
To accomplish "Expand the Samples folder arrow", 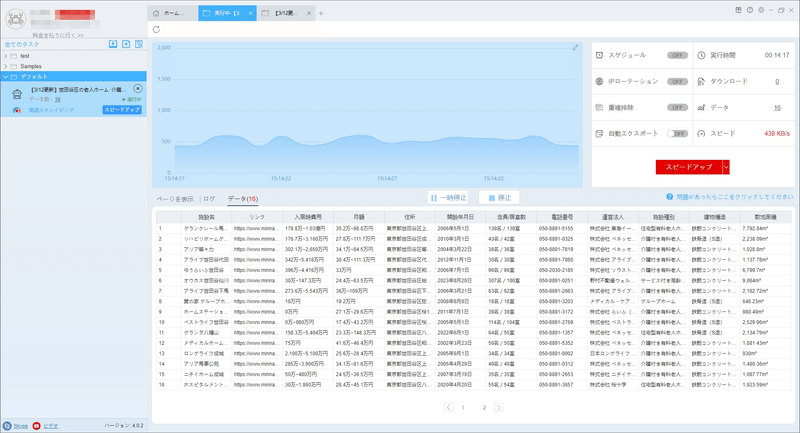I will click(6, 66).
